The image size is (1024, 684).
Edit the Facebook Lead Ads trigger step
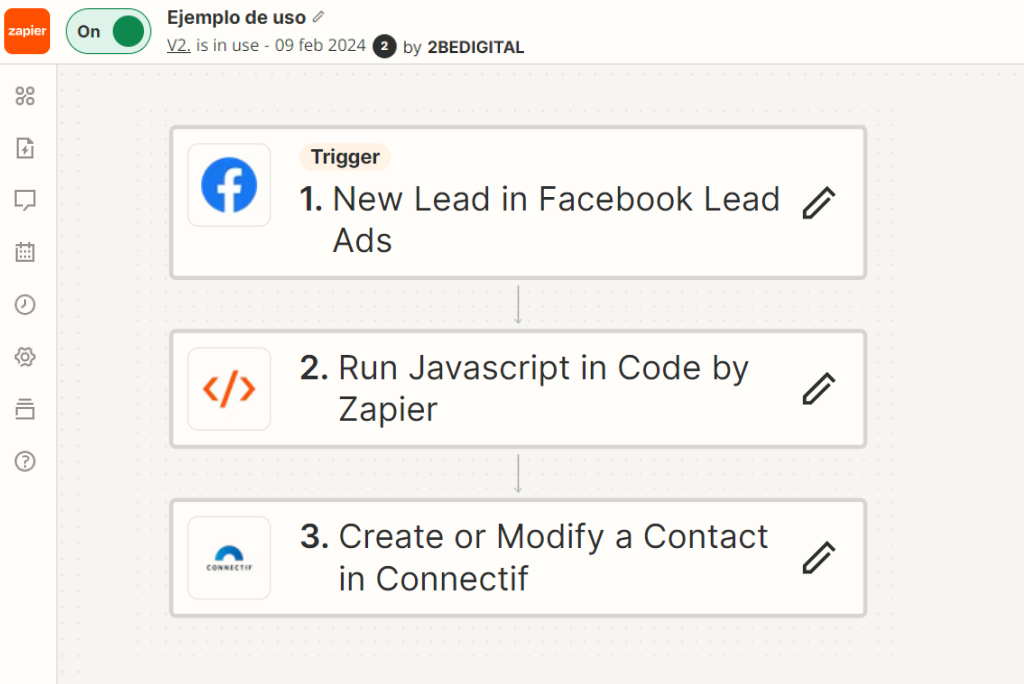[818, 203]
